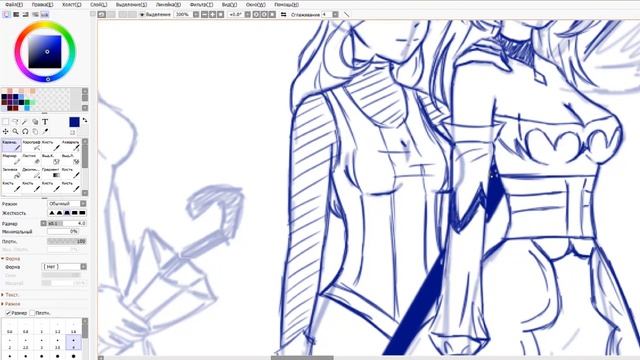
Task: Toggle the HSV sliders panel icon
Action: click(25, 14)
